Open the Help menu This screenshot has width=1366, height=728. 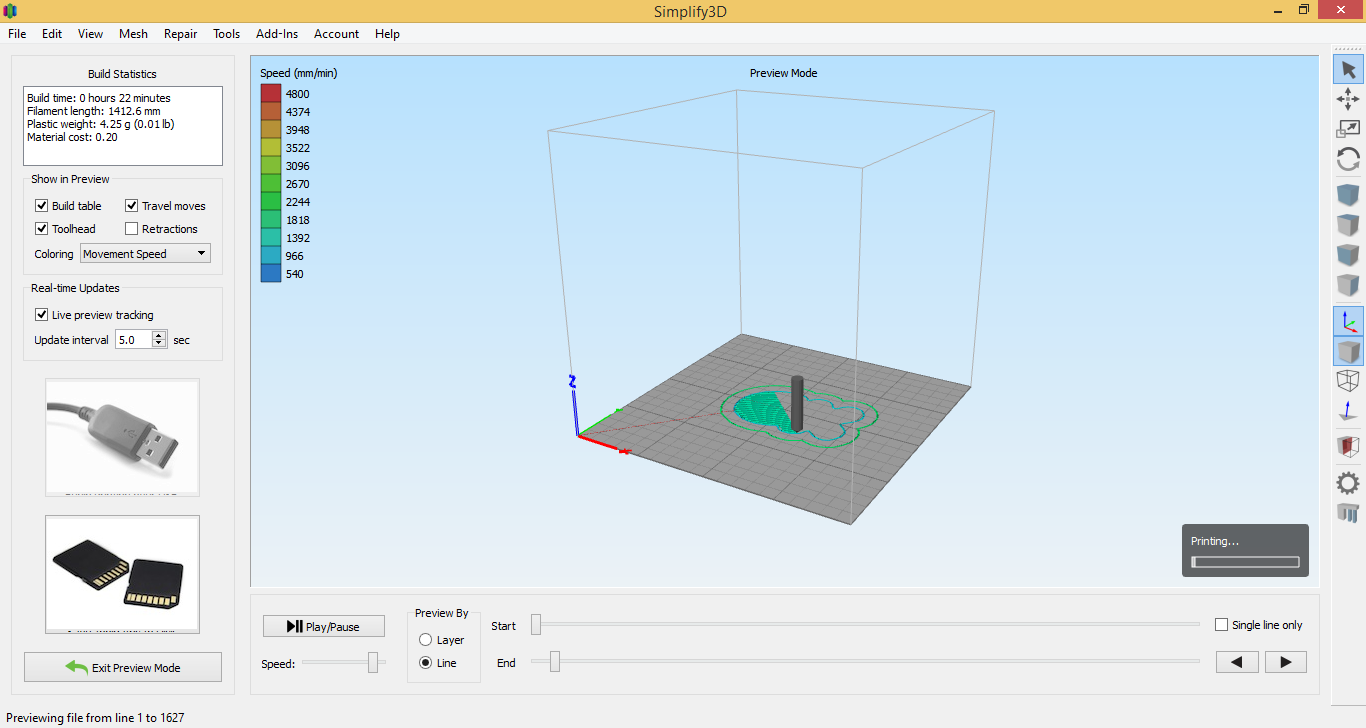point(388,34)
